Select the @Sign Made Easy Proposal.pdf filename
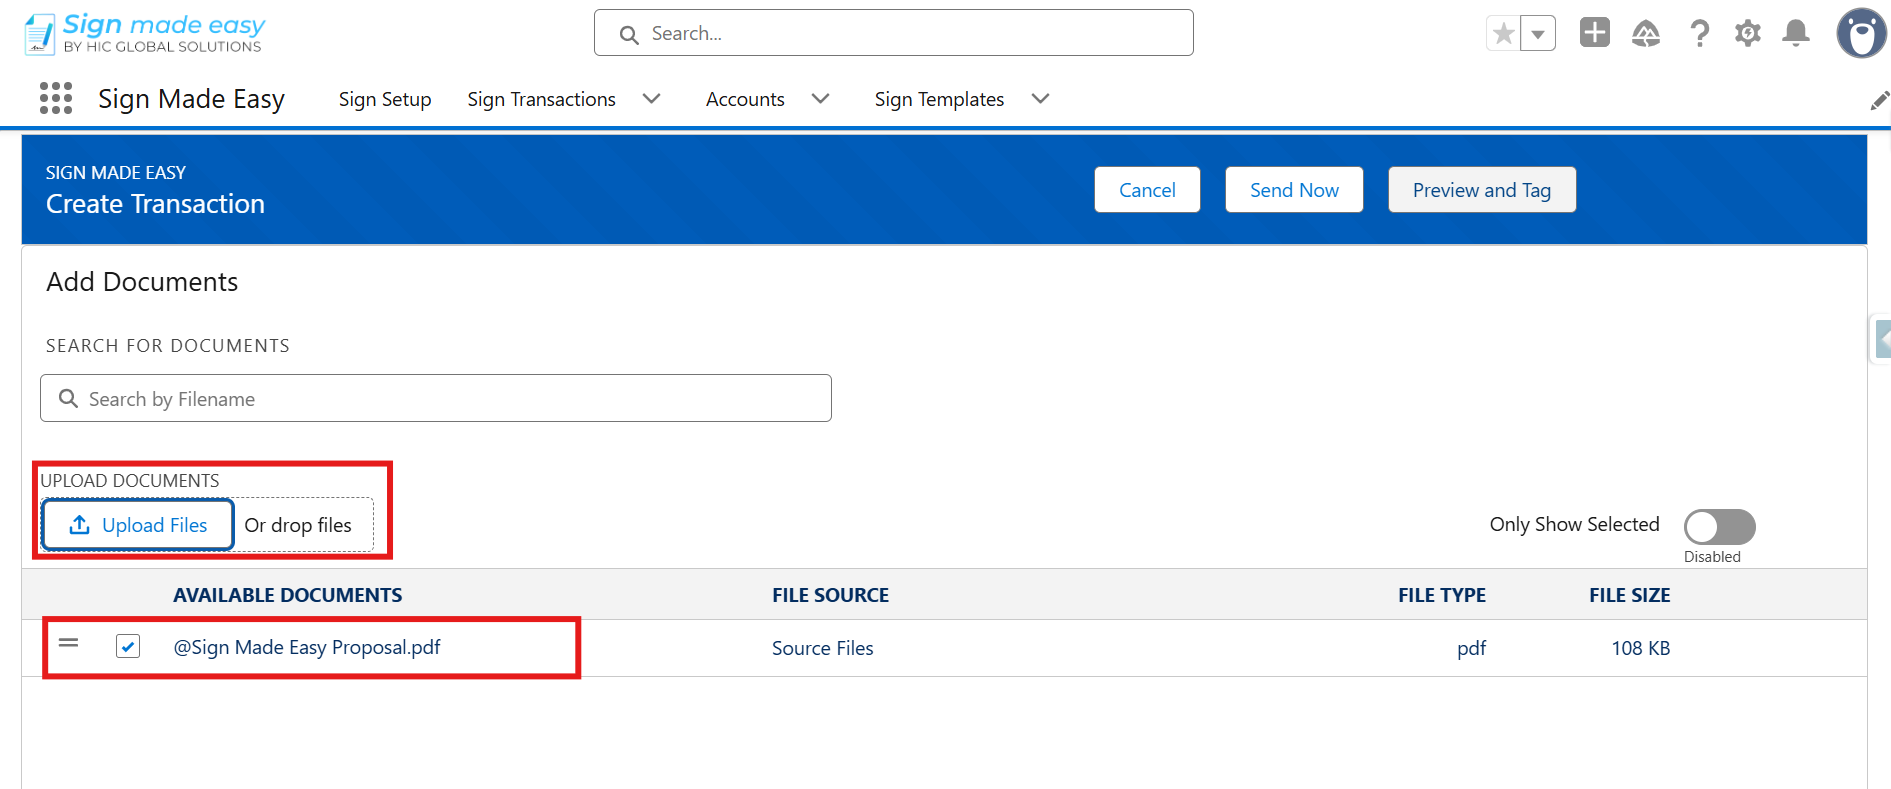Image resolution: width=1891 pixels, height=789 pixels. pos(307,647)
